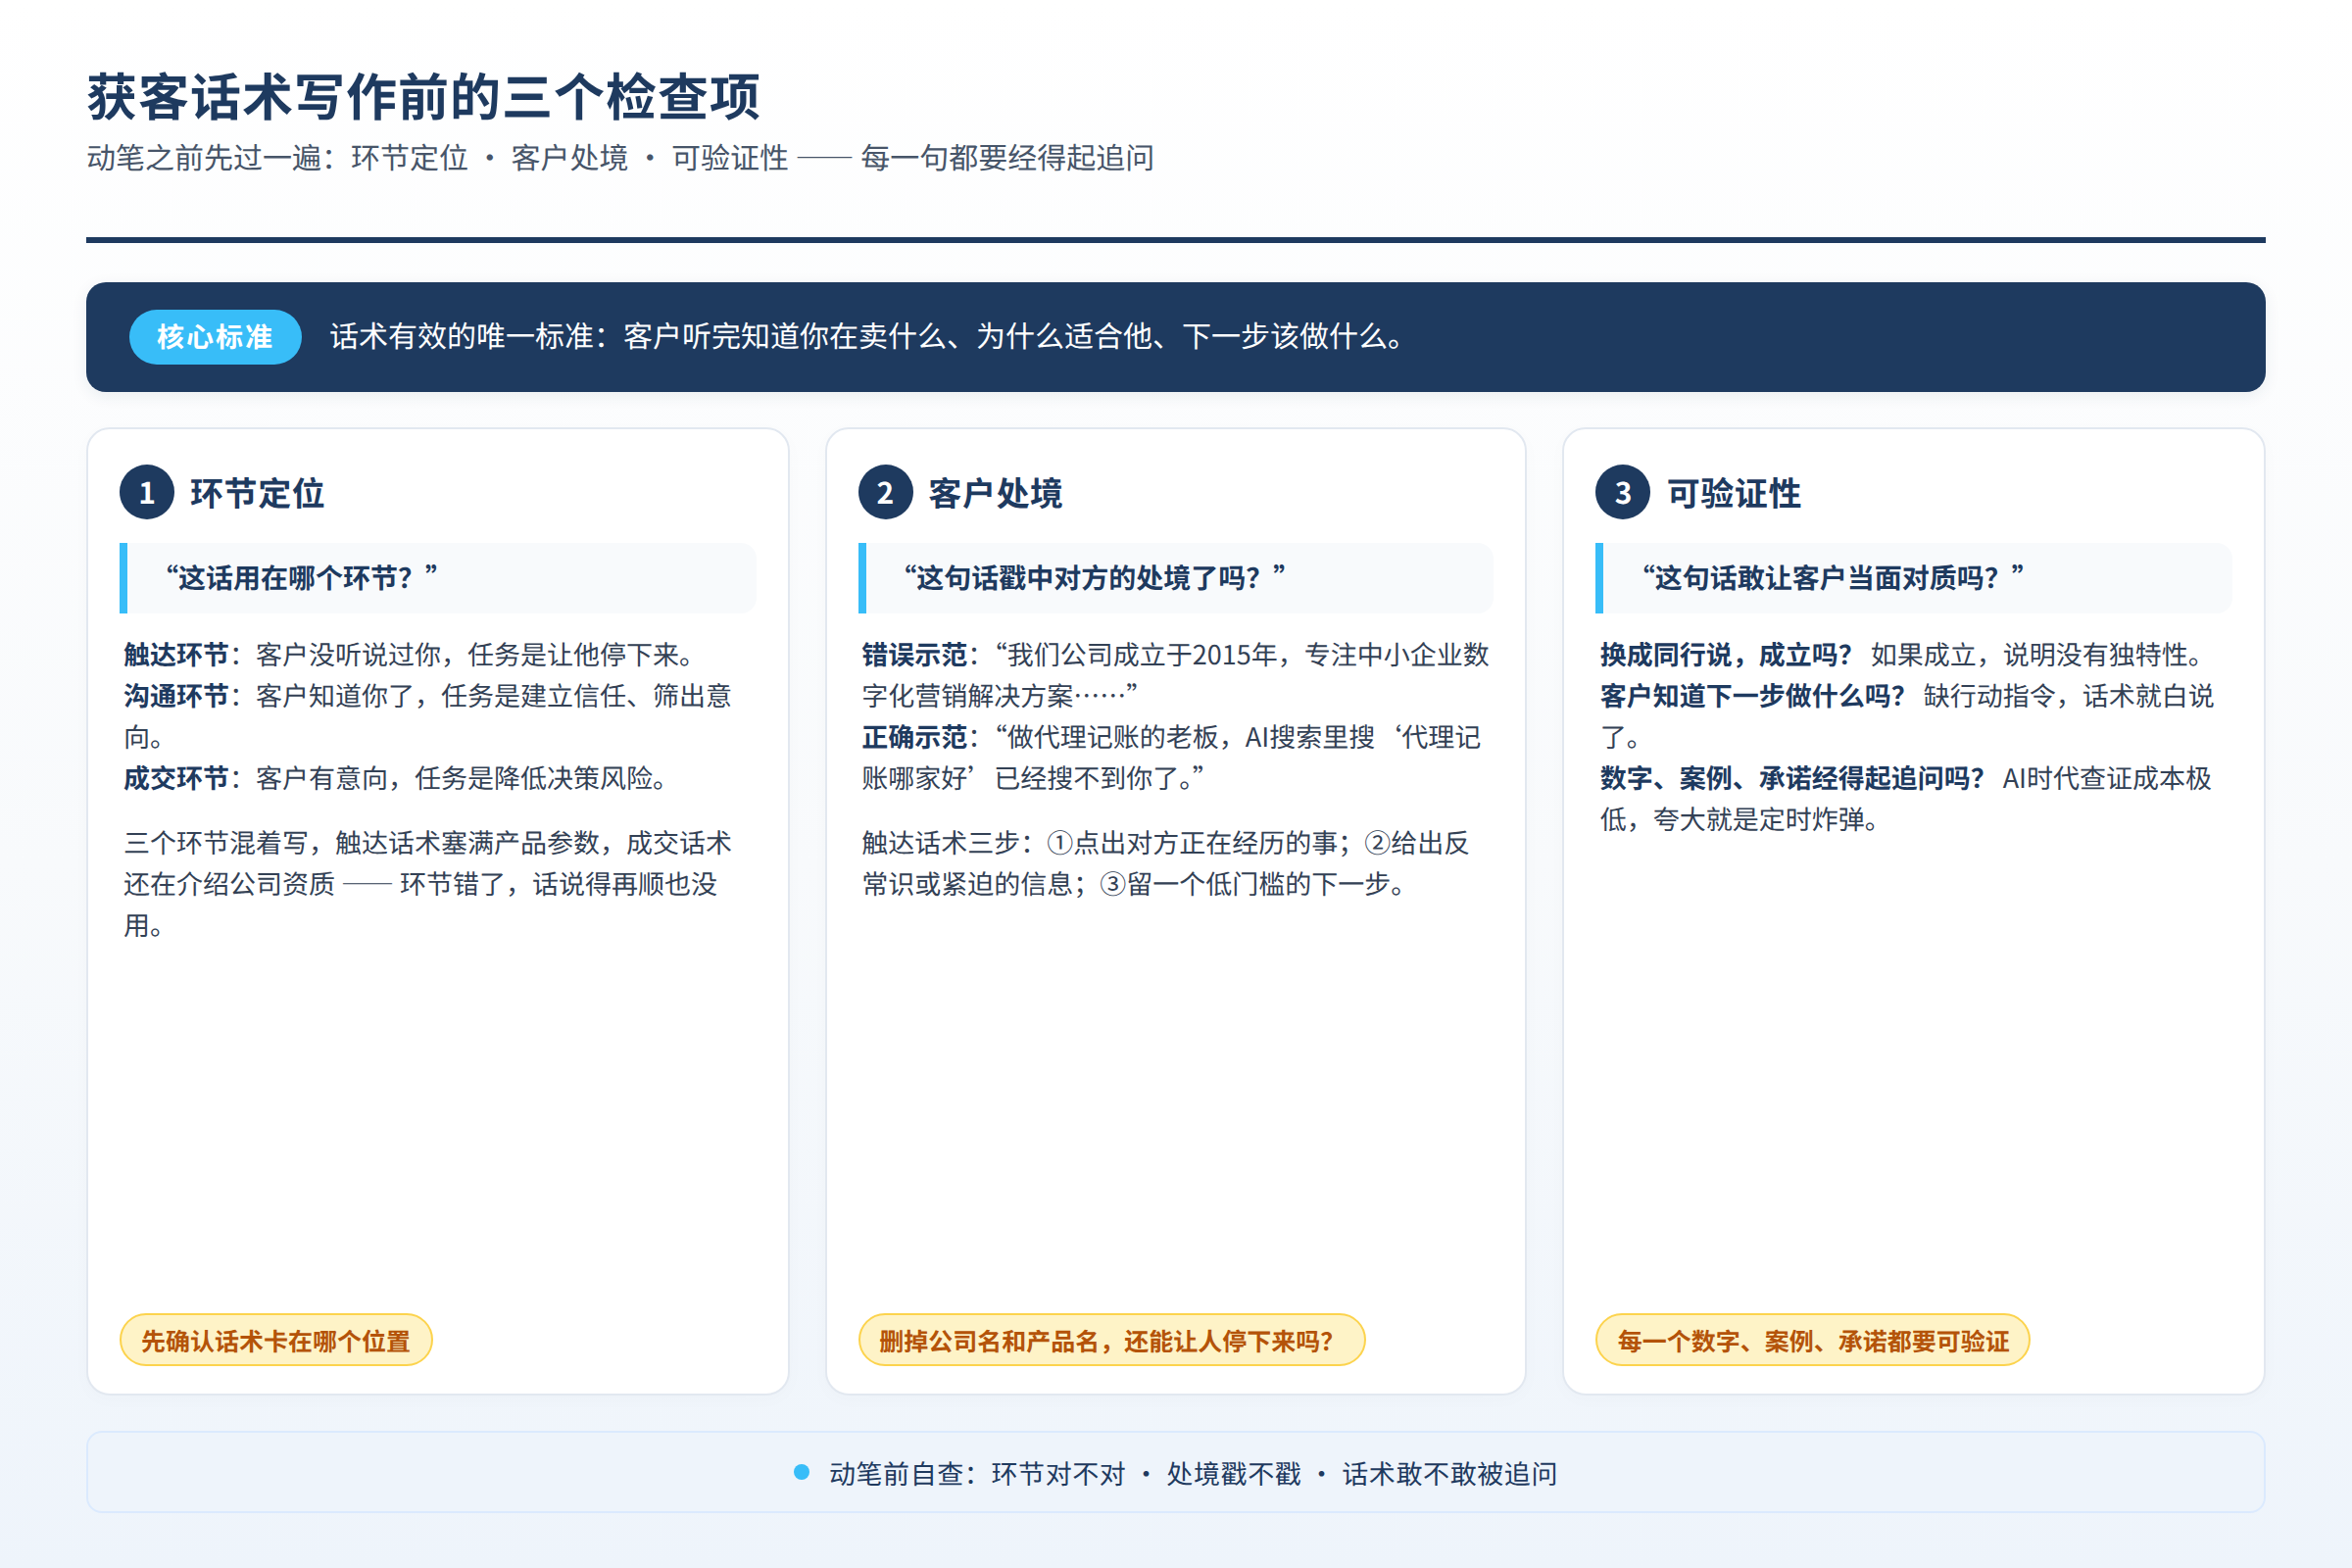2352x1568 pixels.
Task: Click the paragraph starting 三个环节混着写
Action: pyautogui.click(x=428, y=884)
